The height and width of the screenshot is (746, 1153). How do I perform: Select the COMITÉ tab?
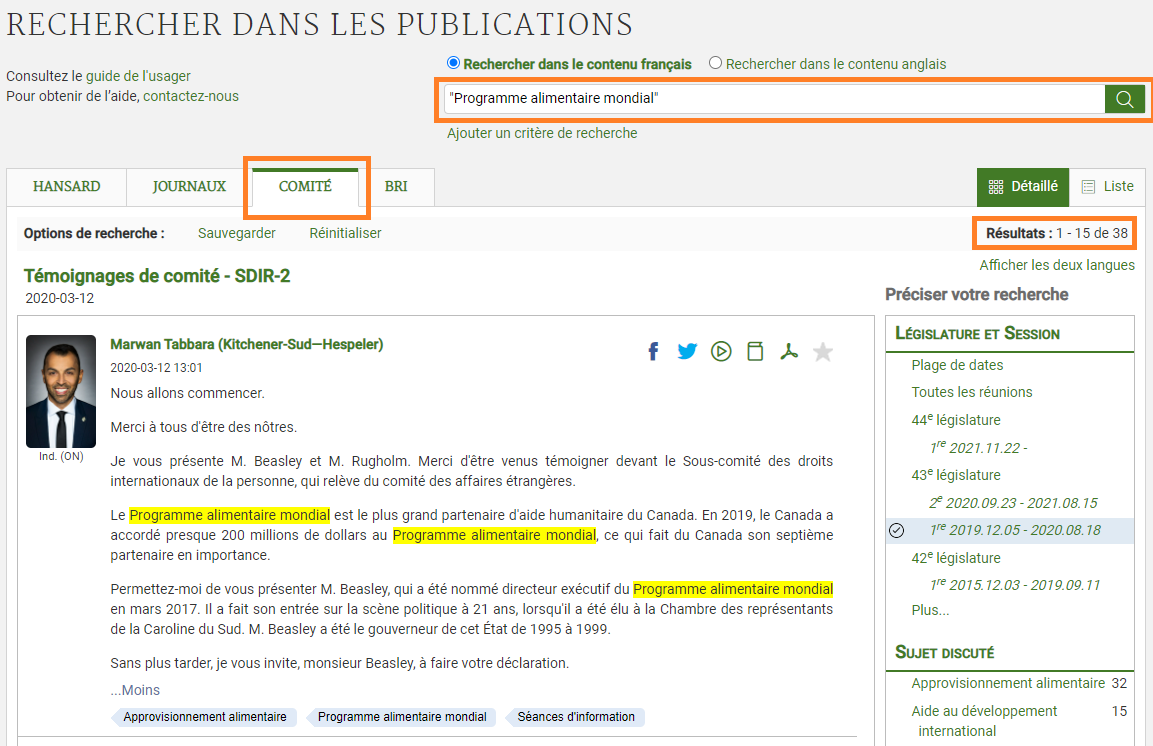[x=305, y=187]
